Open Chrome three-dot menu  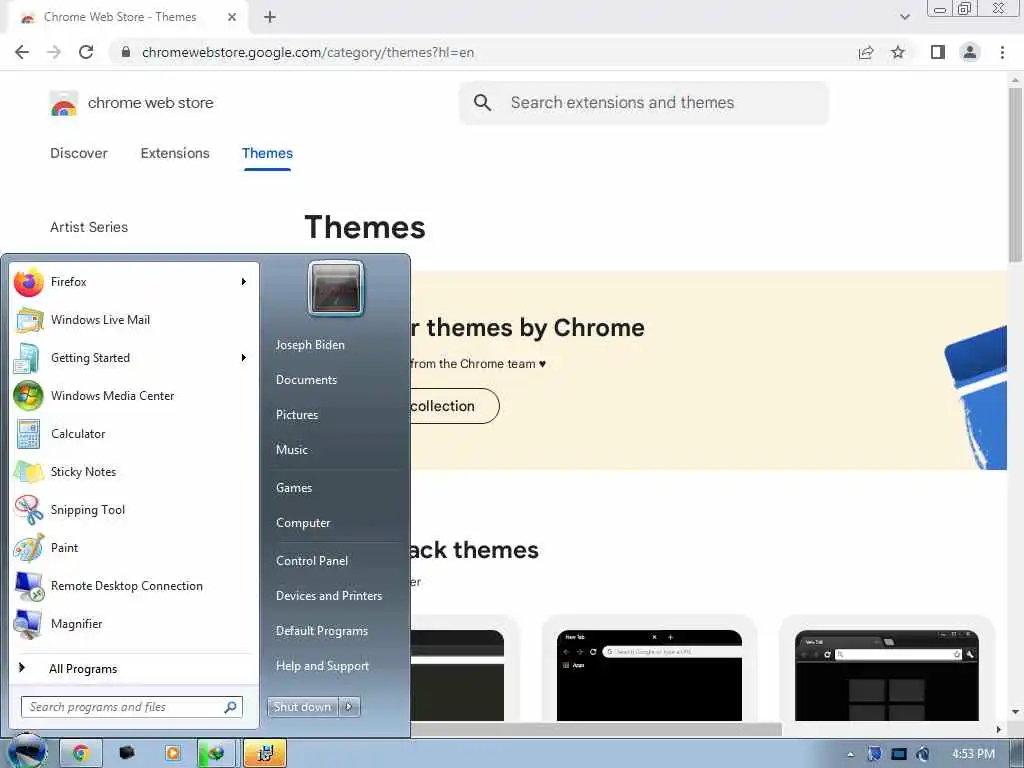pos(1002,52)
